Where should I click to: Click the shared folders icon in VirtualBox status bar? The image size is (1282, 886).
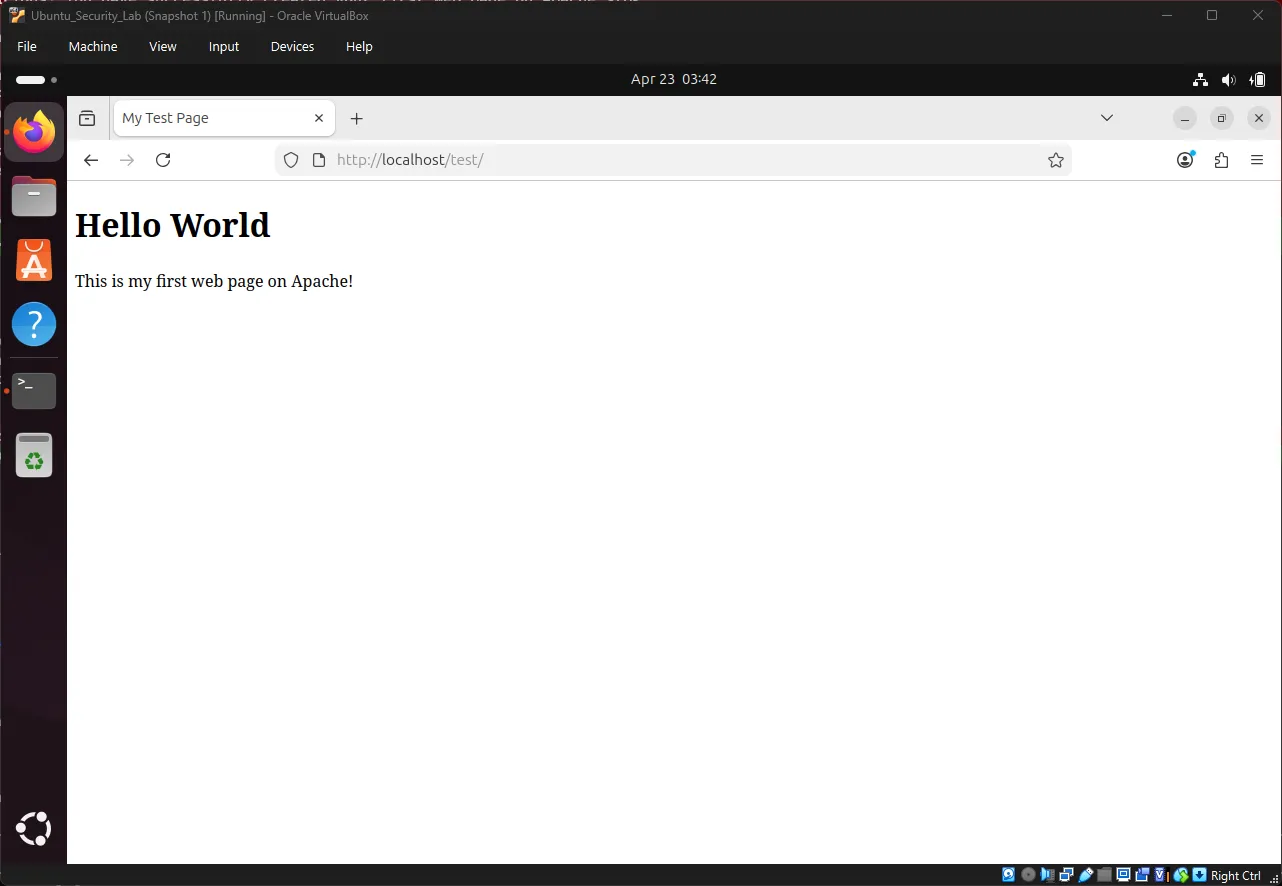click(x=1105, y=874)
